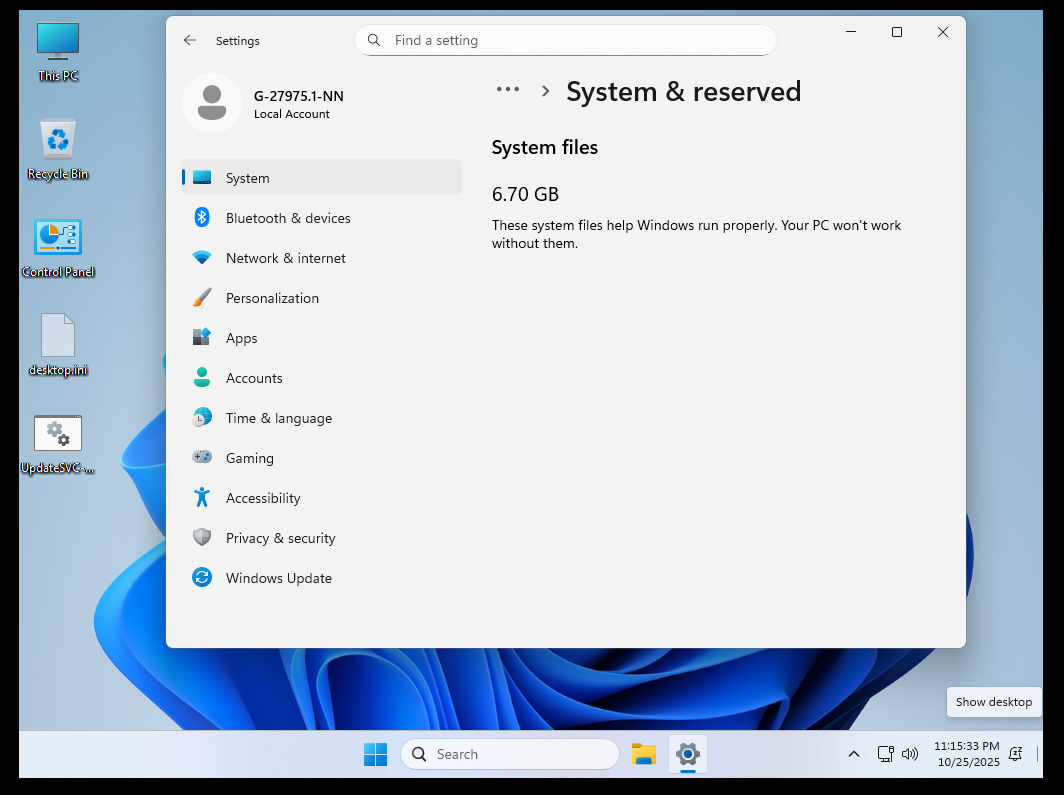Open Apps settings
The image size is (1064, 795).
[322, 338]
